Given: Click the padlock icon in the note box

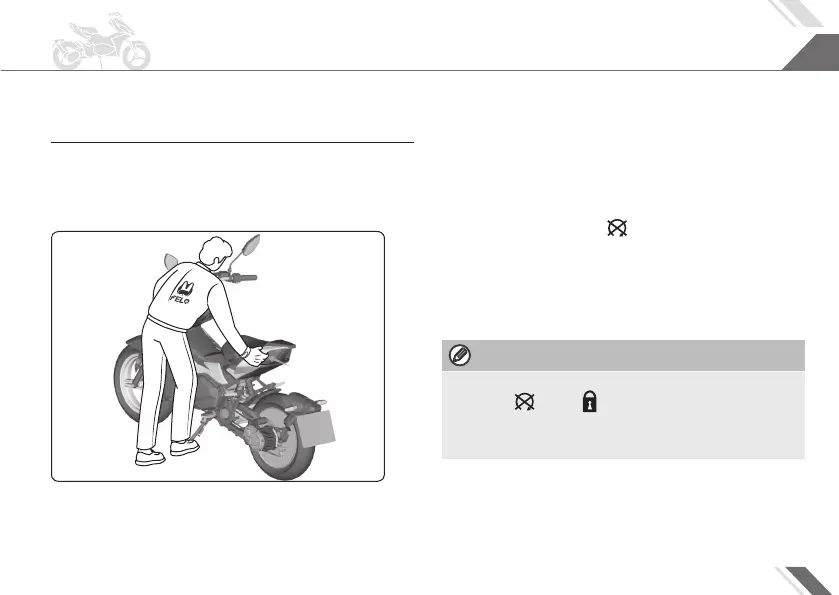Looking at the screenshot, I should pyautogui.click(x=589, y=401).
